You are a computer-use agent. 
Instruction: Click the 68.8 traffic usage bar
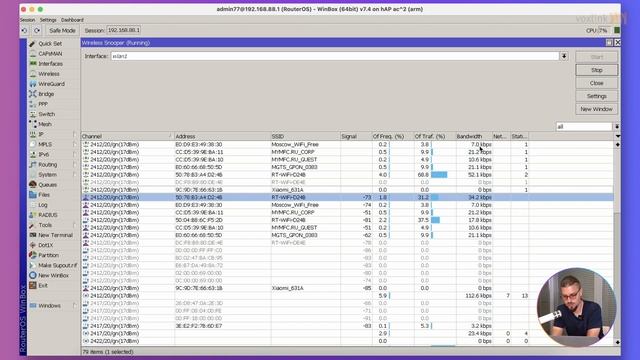coord(439,175)
